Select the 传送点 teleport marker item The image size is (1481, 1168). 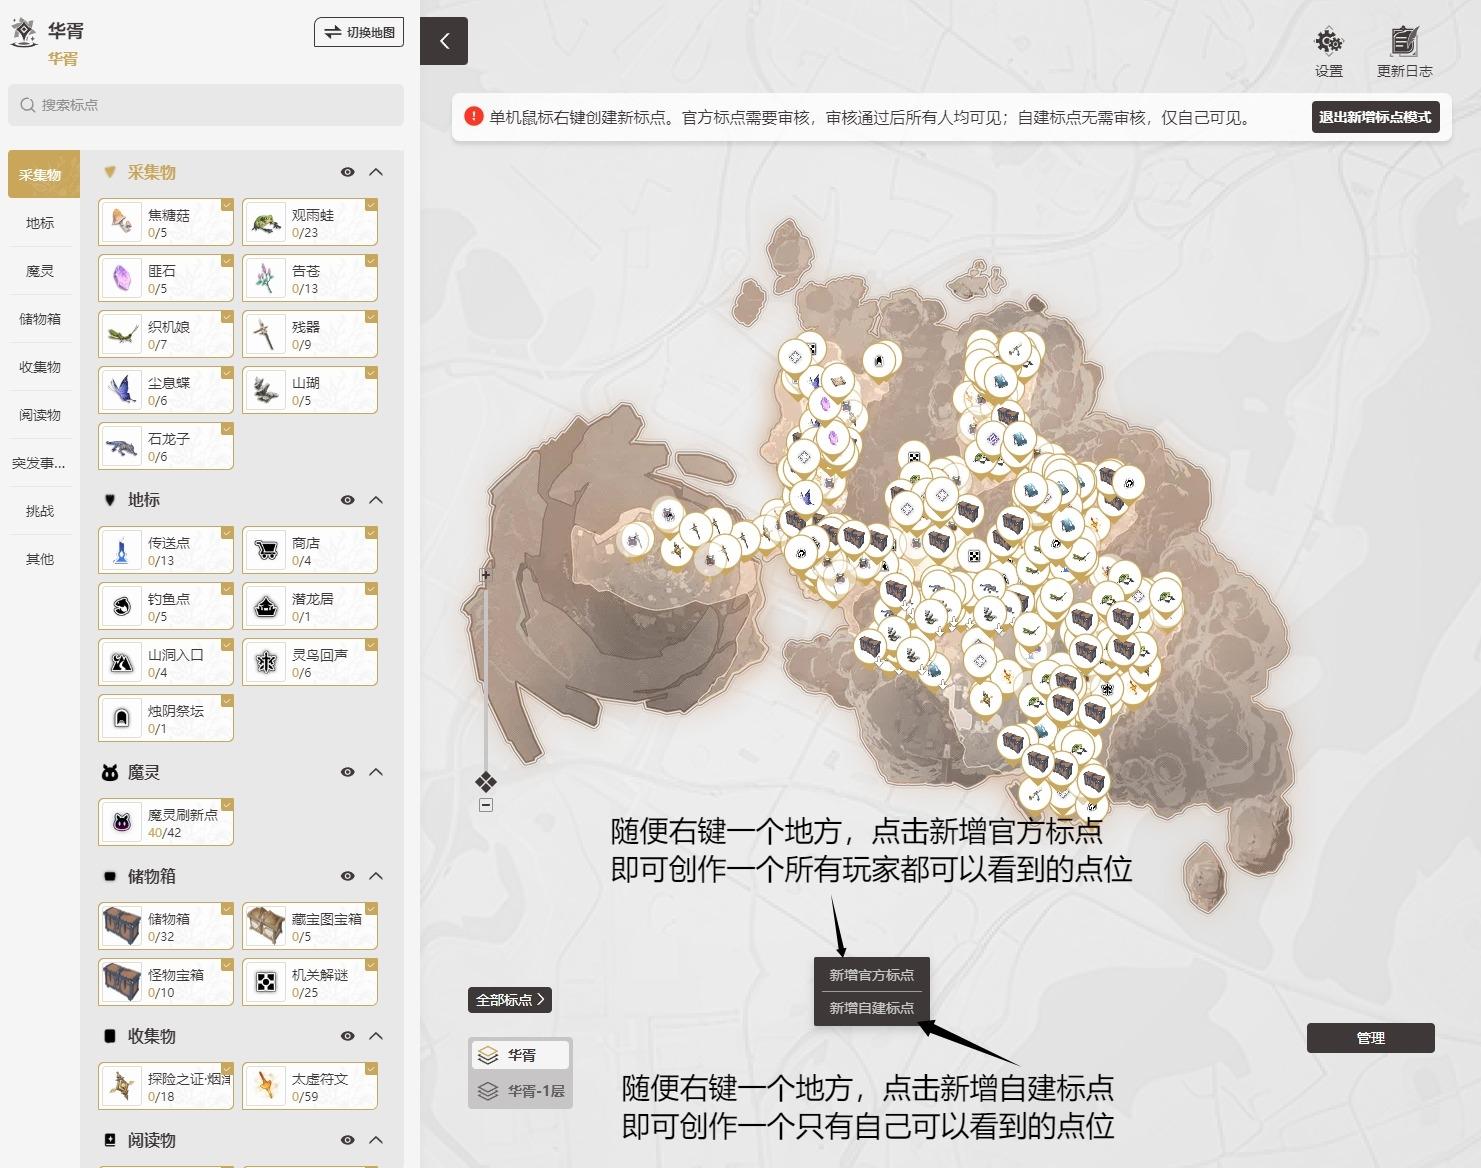click(166, 551)
